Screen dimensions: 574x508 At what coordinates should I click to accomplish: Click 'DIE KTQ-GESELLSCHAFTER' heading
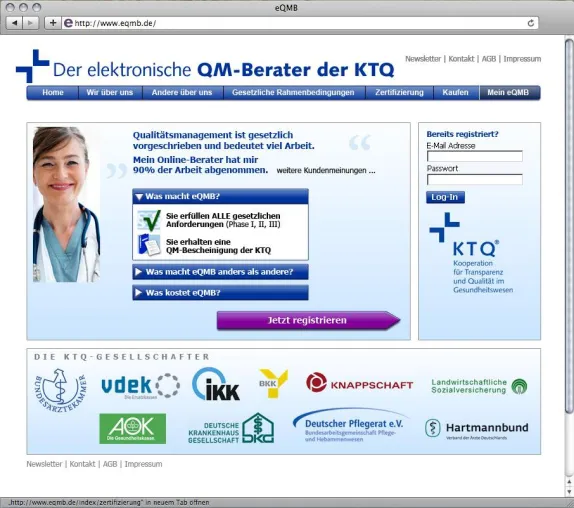click(122, 357)
